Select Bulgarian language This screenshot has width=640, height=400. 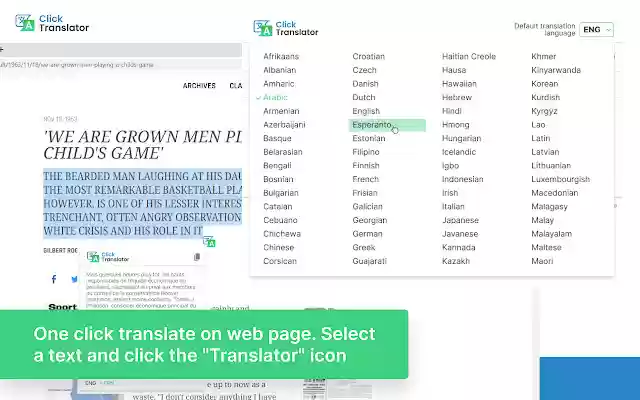click(281, 193)
